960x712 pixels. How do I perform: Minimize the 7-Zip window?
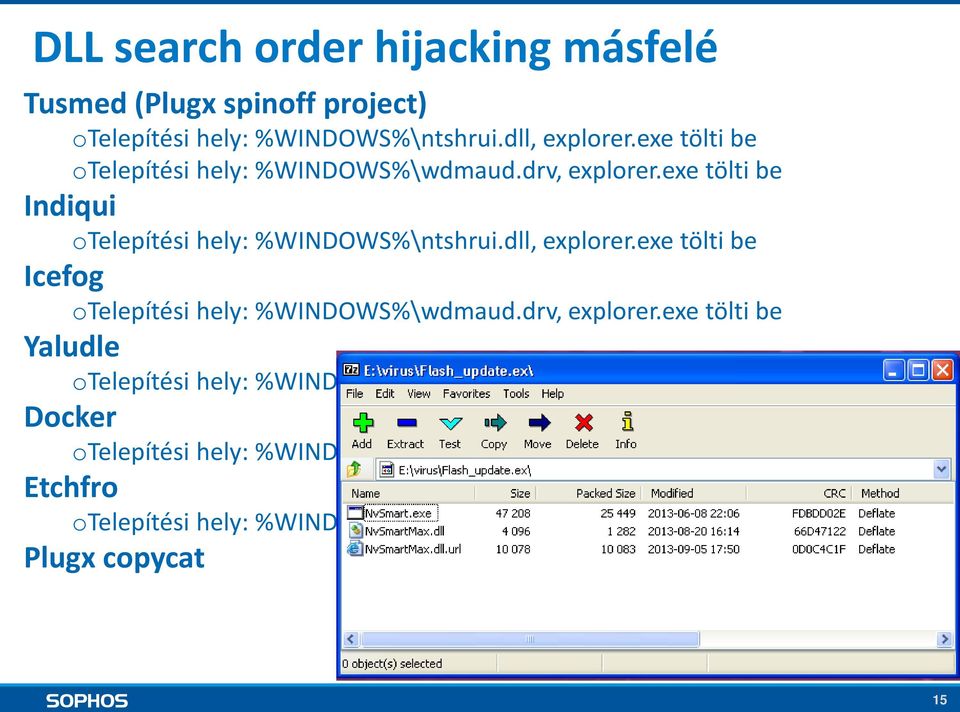pyautogui.click(x=893, y=370)
